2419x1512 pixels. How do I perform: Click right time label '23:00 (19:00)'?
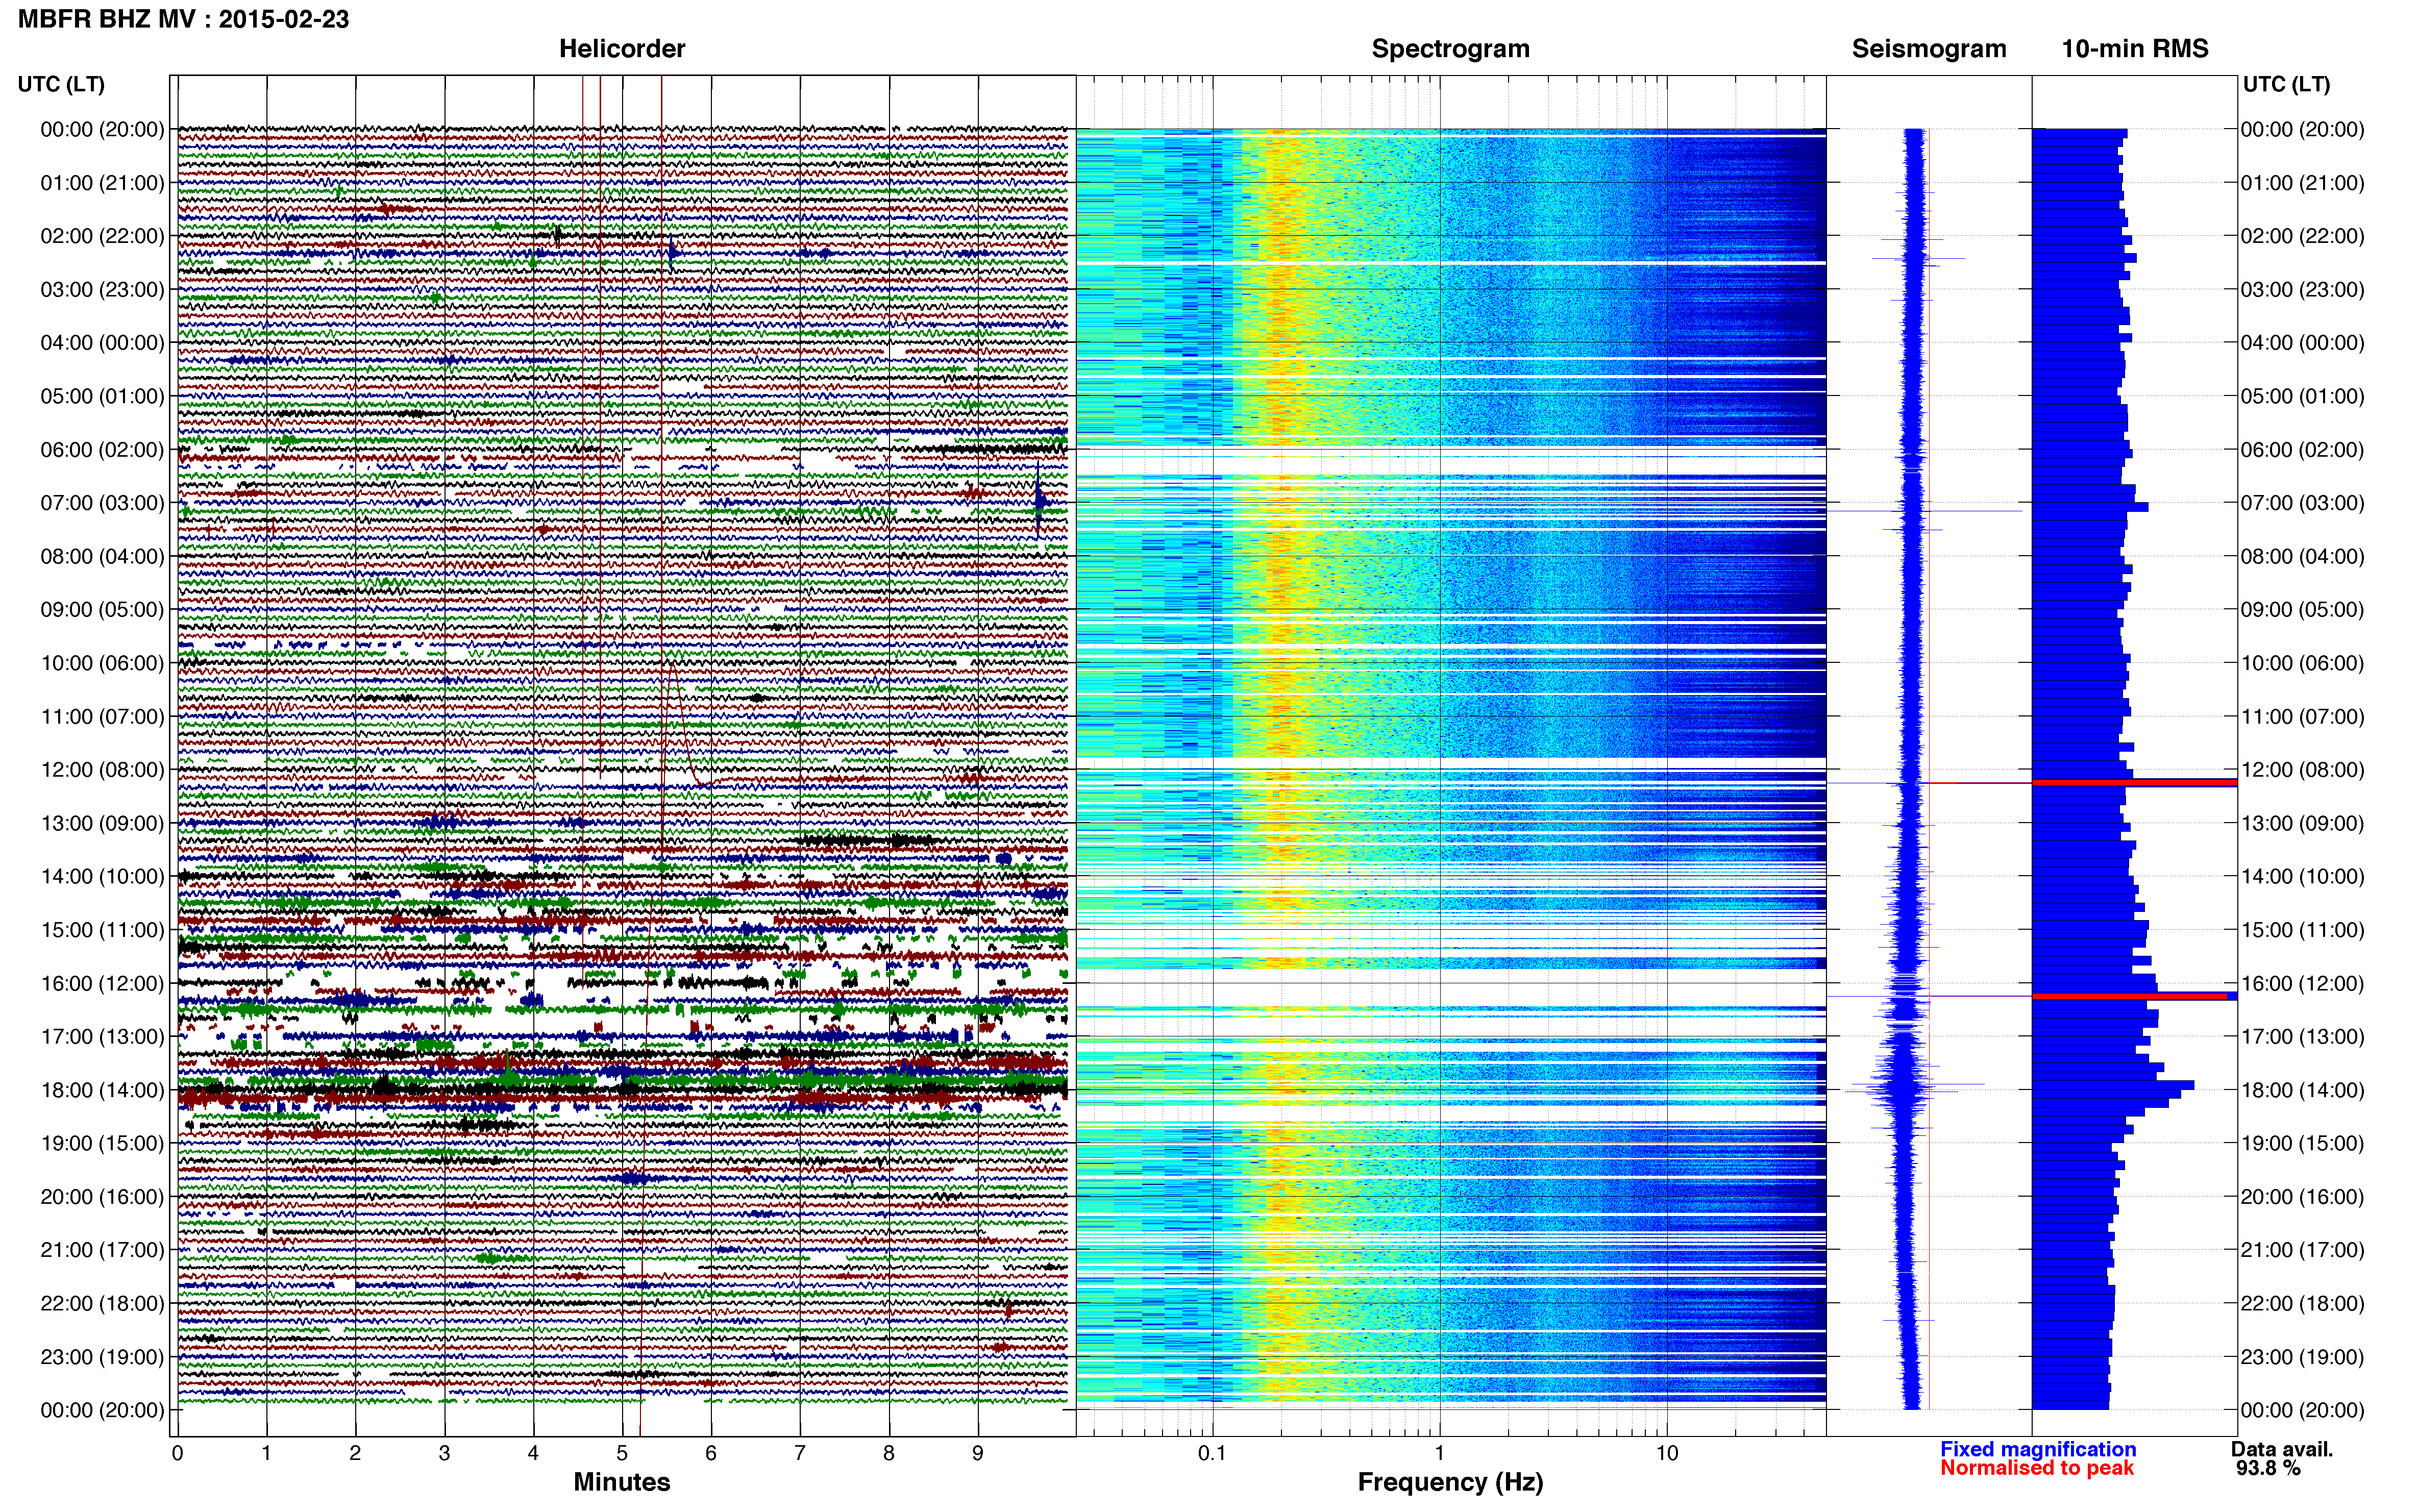pyautogui.click(x=2302, y=1357)
